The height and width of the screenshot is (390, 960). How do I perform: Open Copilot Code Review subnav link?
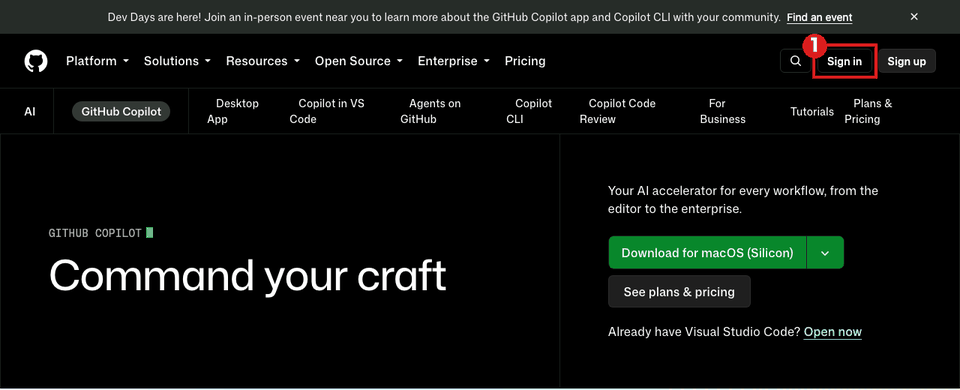point(617,111)
